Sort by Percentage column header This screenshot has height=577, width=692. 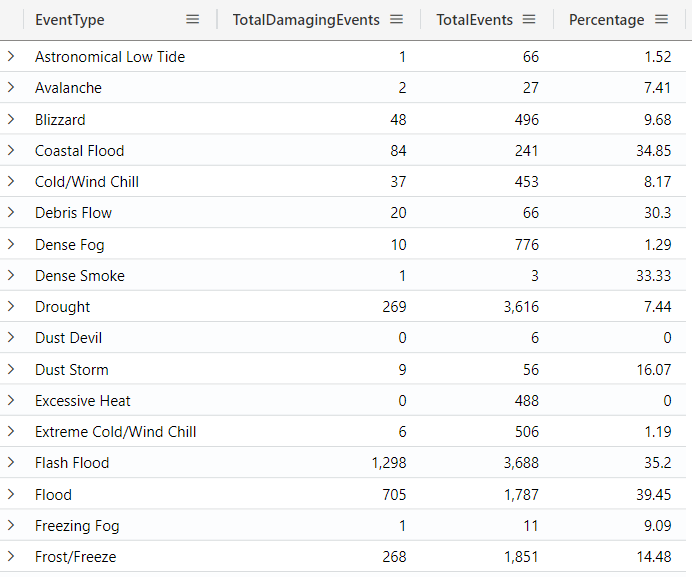tap(606, 20)
